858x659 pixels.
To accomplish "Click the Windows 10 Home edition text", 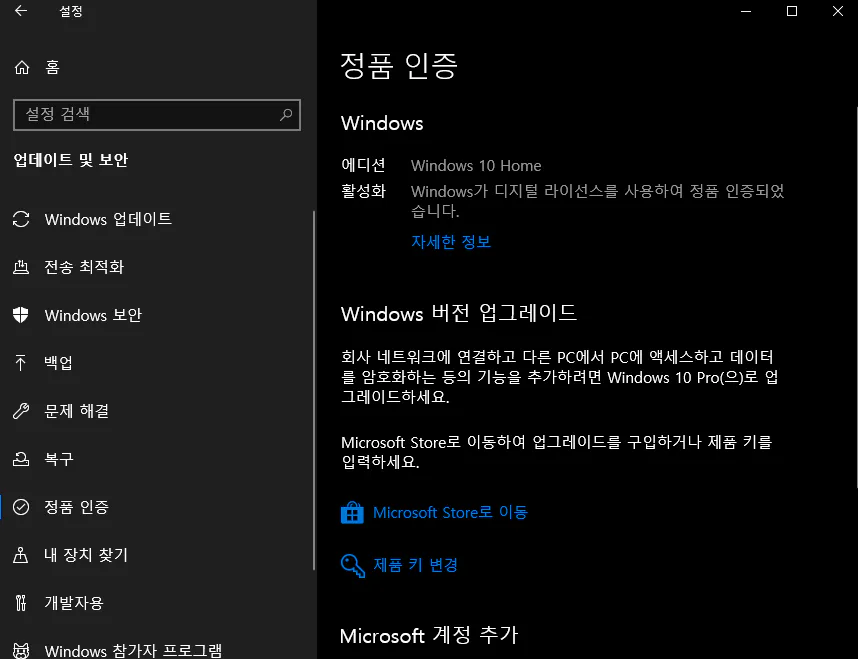I will [476, 166].
